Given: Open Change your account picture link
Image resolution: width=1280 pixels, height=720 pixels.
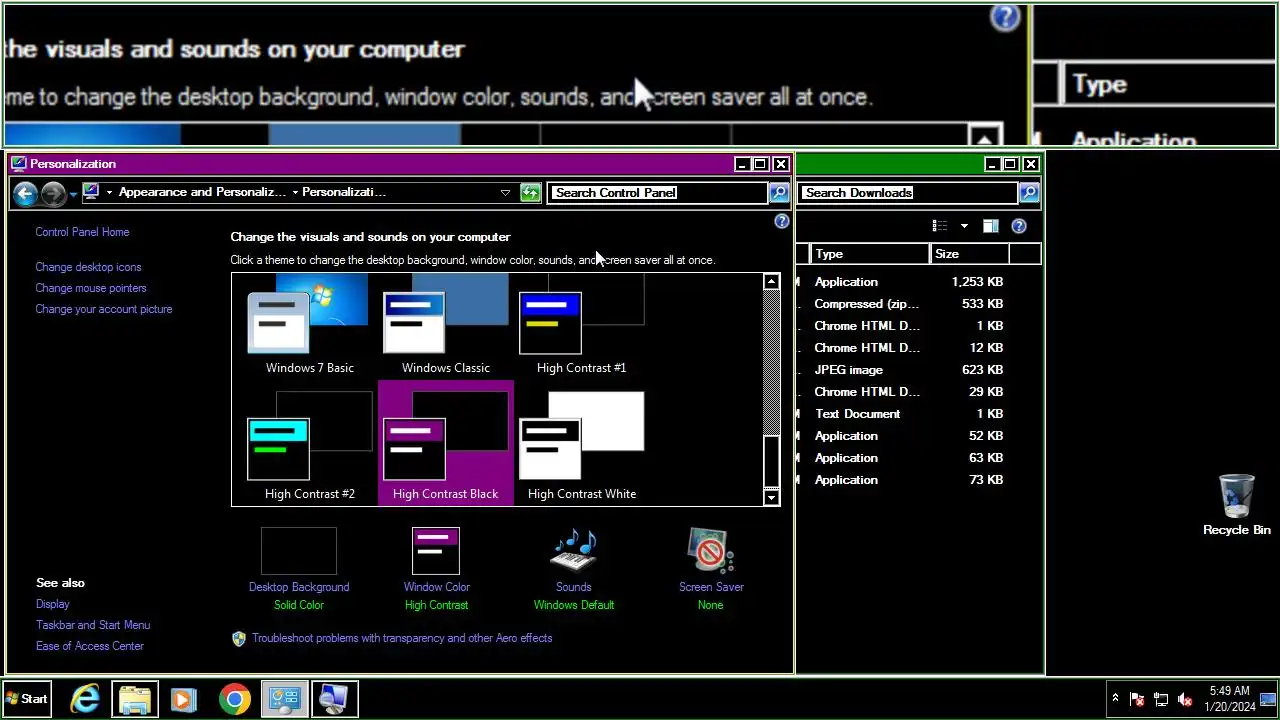Looking at the screenshot, I should point(104,309).
